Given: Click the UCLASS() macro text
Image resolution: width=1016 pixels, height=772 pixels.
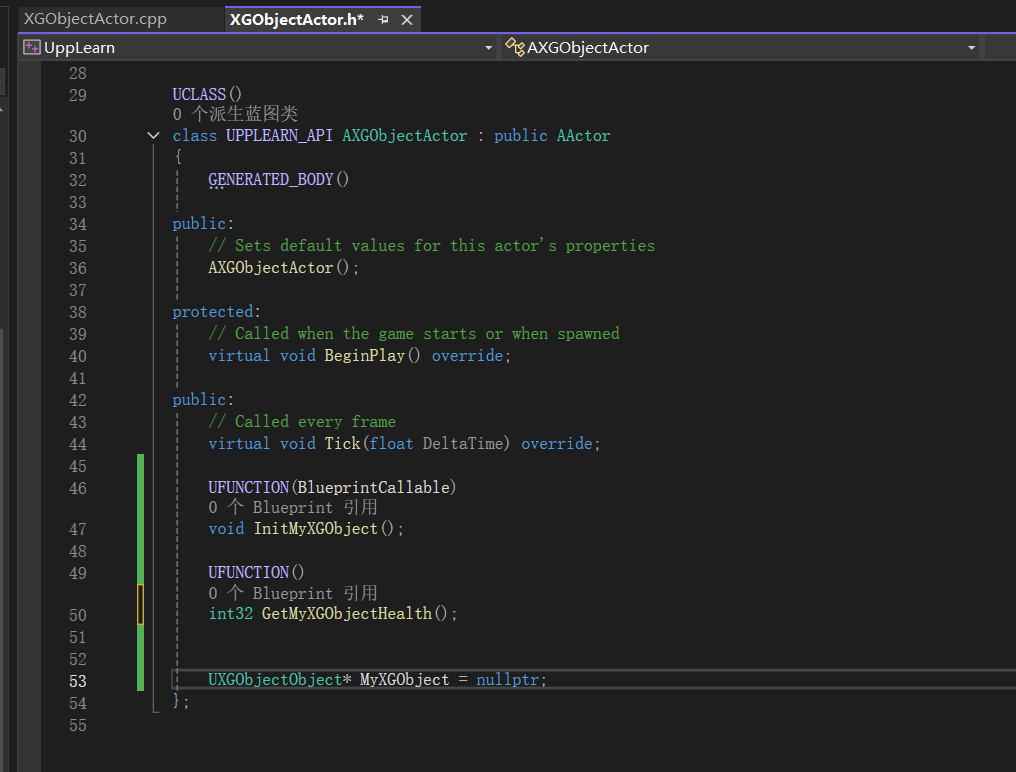Looking at the screenshot, I should click(207, 94).
